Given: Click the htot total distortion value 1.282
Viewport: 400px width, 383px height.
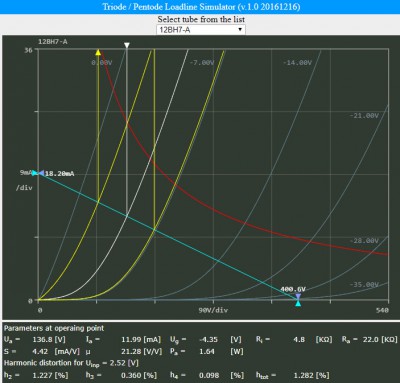Looking at the screenshot, I should tap(303, 375).
